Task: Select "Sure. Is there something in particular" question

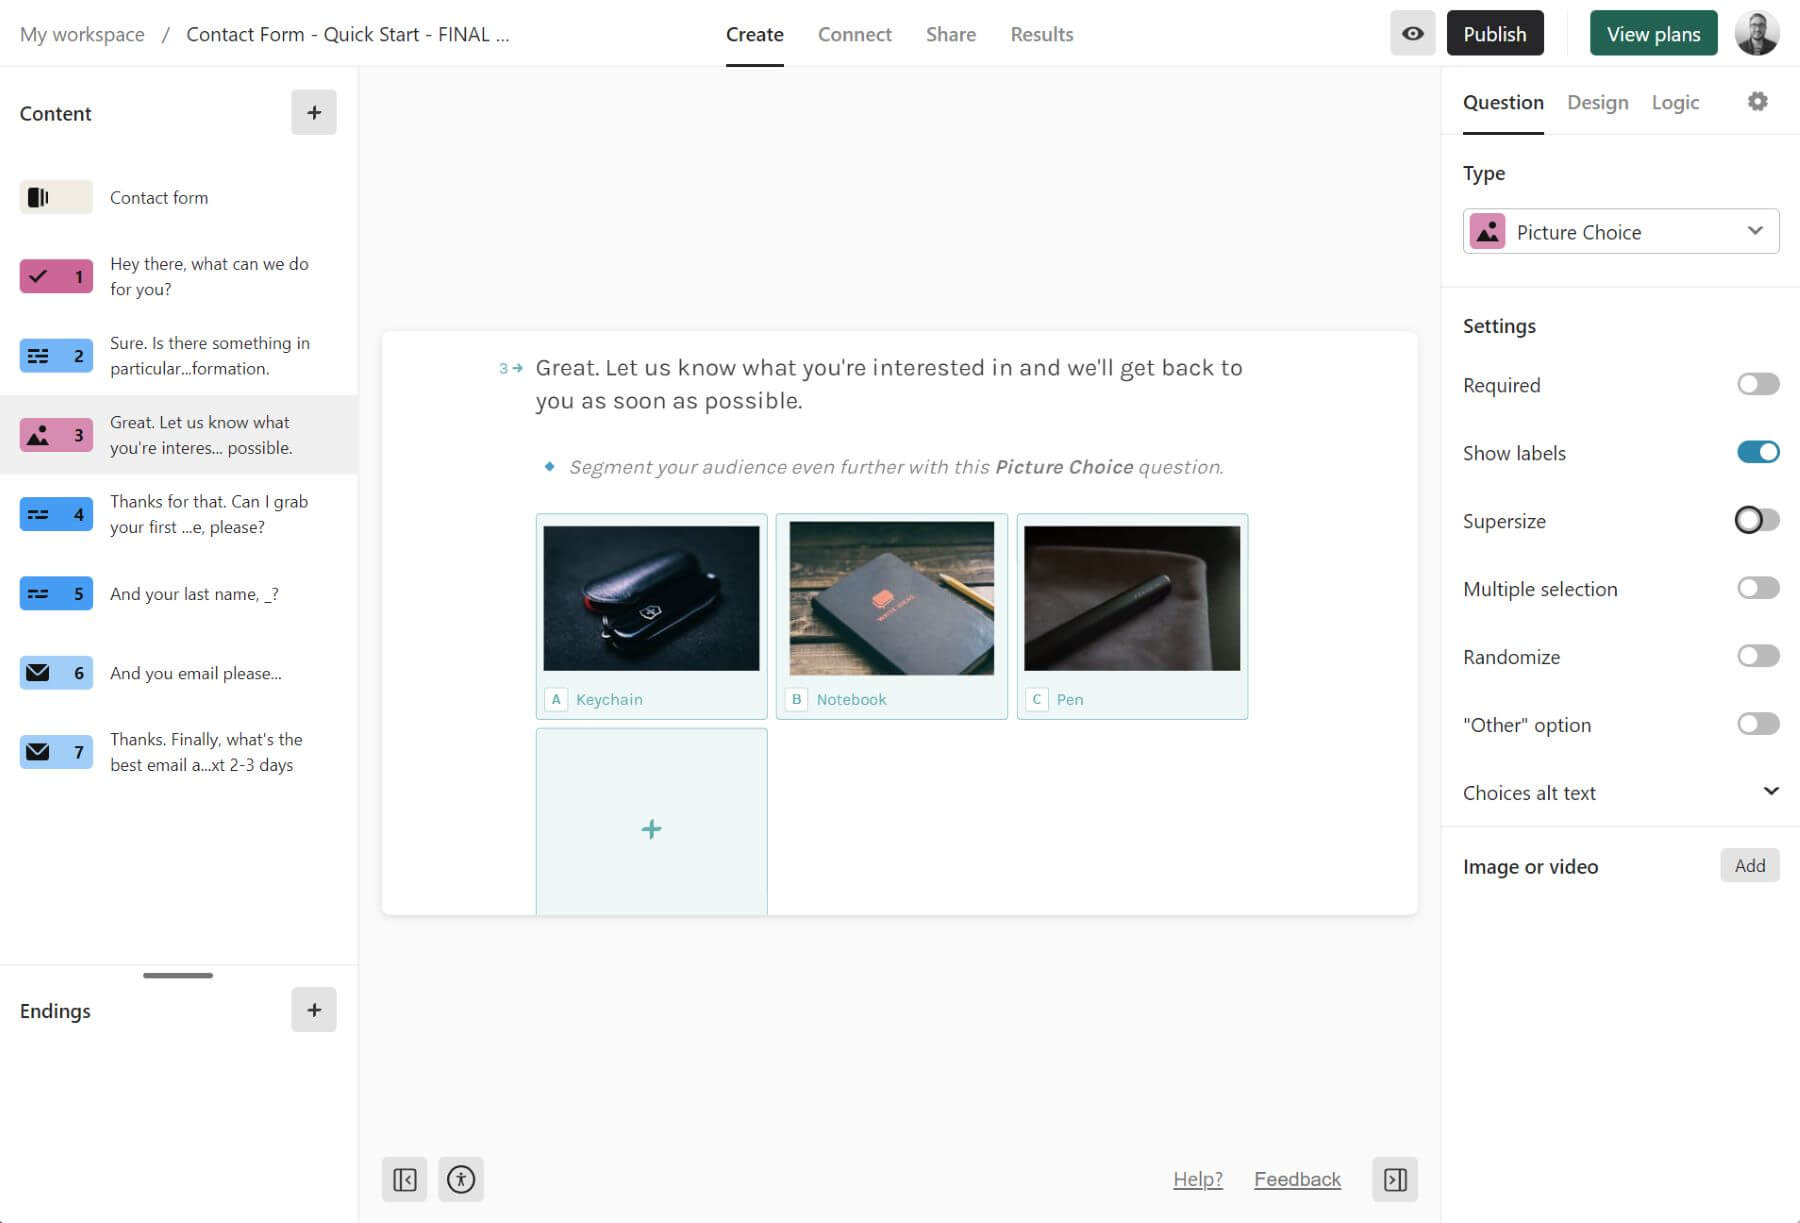Action: click(210, 355)
